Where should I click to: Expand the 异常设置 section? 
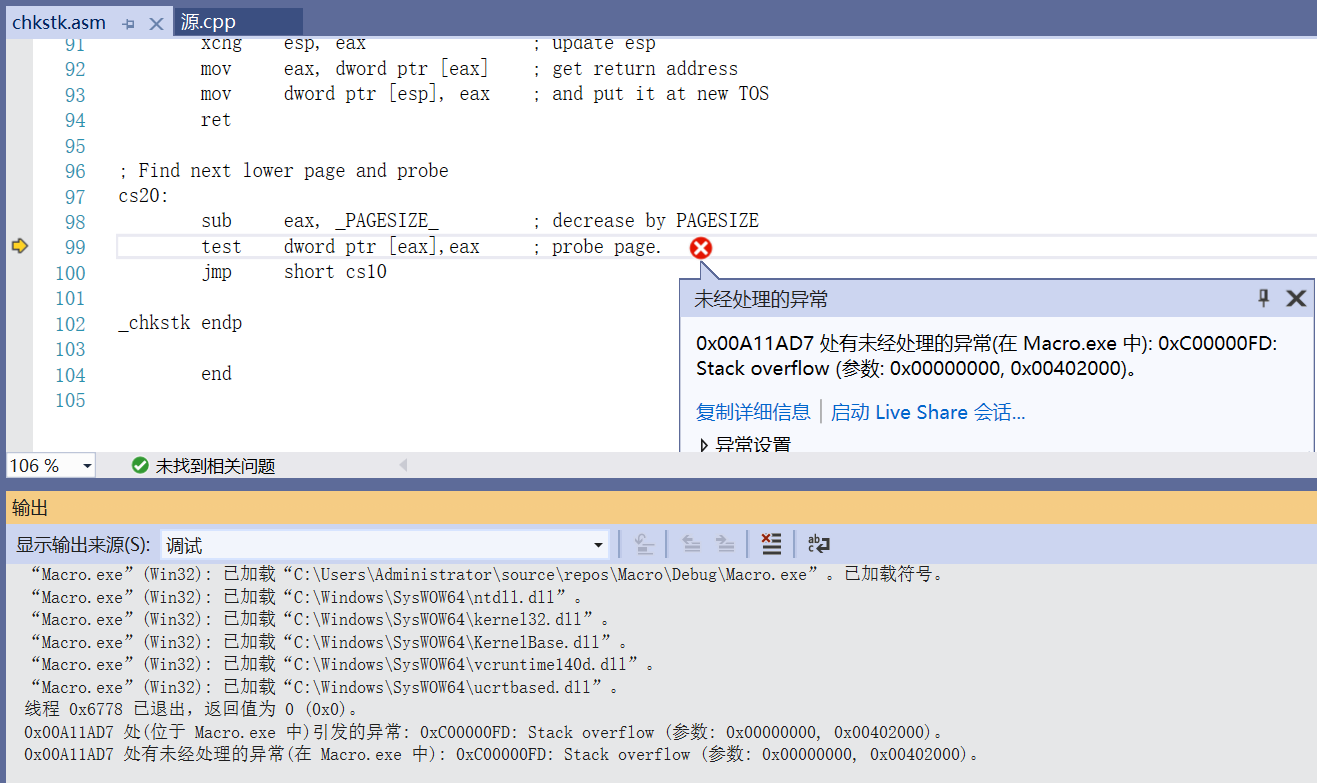tap(704, 445)
